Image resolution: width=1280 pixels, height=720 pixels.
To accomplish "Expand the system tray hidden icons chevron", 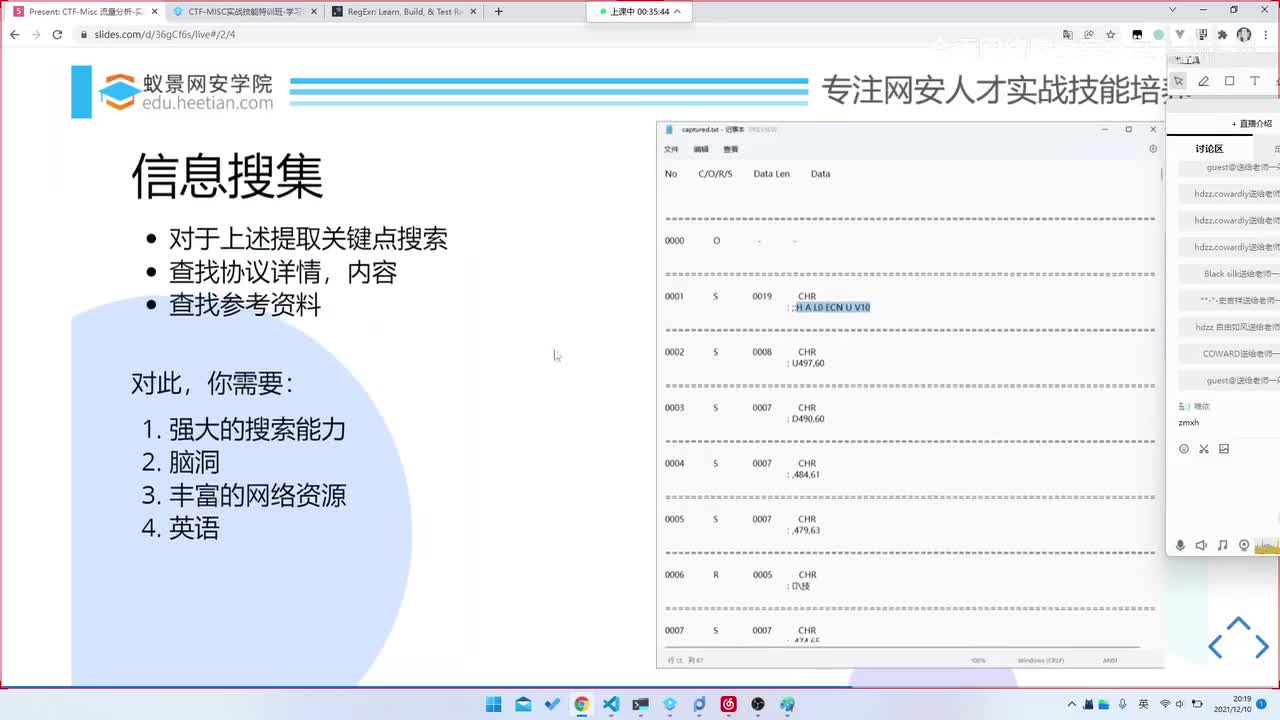I will [1072, 704].
